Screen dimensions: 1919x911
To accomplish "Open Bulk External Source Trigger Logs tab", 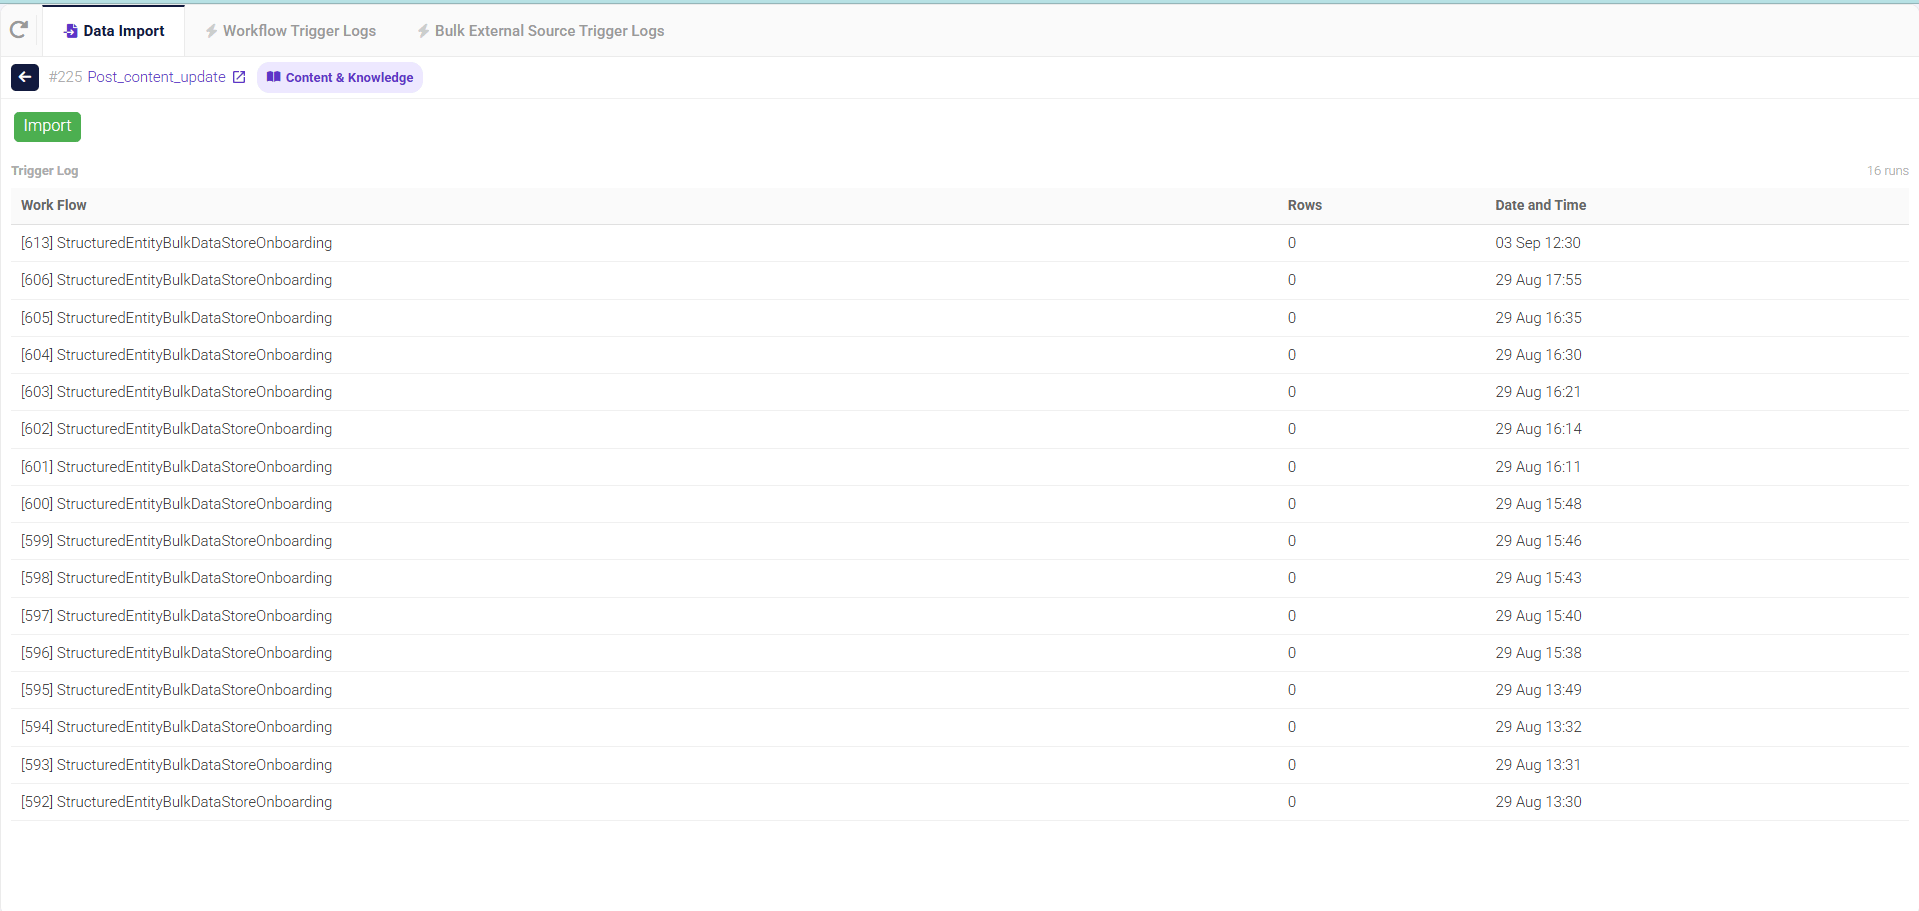I will click(540, 31).
